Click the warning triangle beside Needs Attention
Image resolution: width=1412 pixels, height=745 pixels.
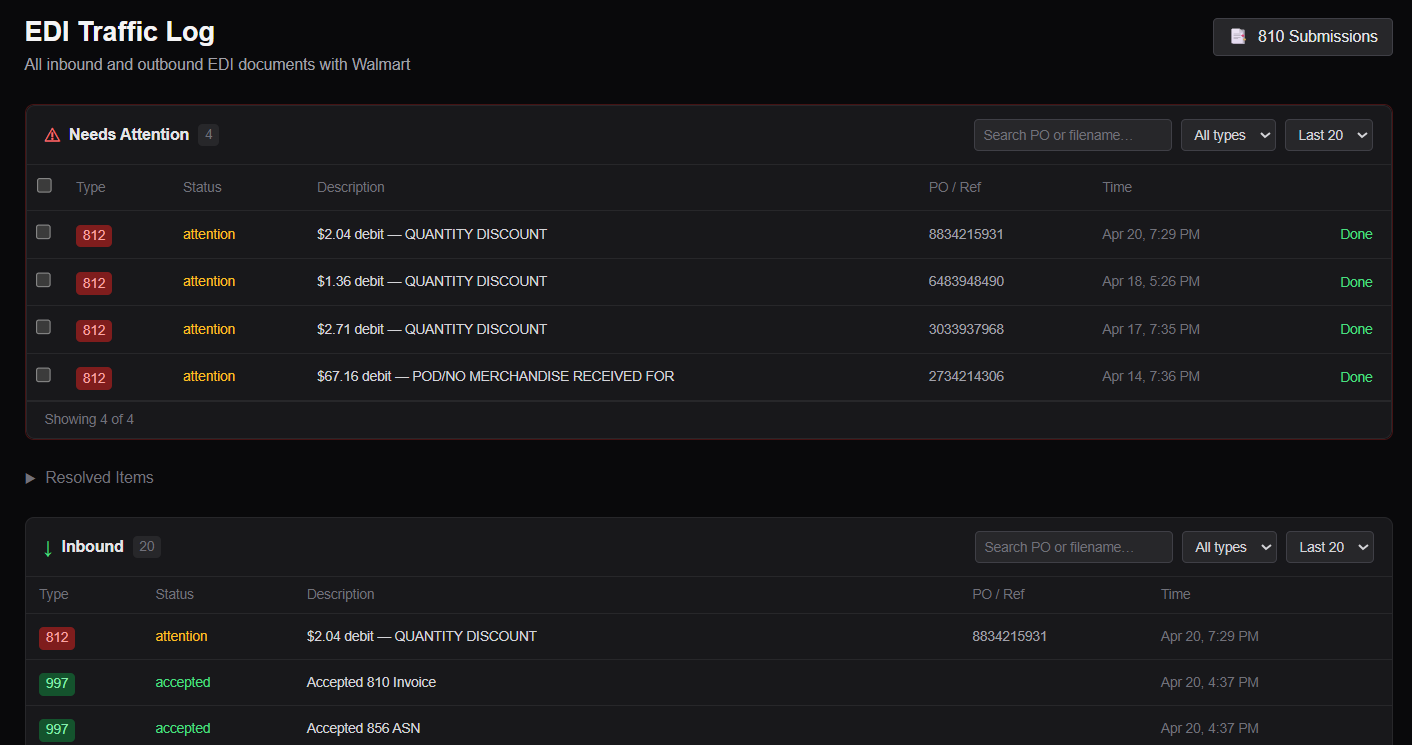[51, 134]
